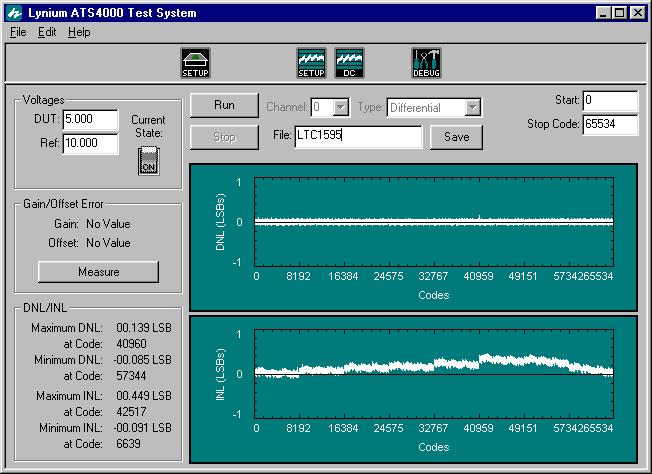Open the Edit menu

tap(47, 32)
